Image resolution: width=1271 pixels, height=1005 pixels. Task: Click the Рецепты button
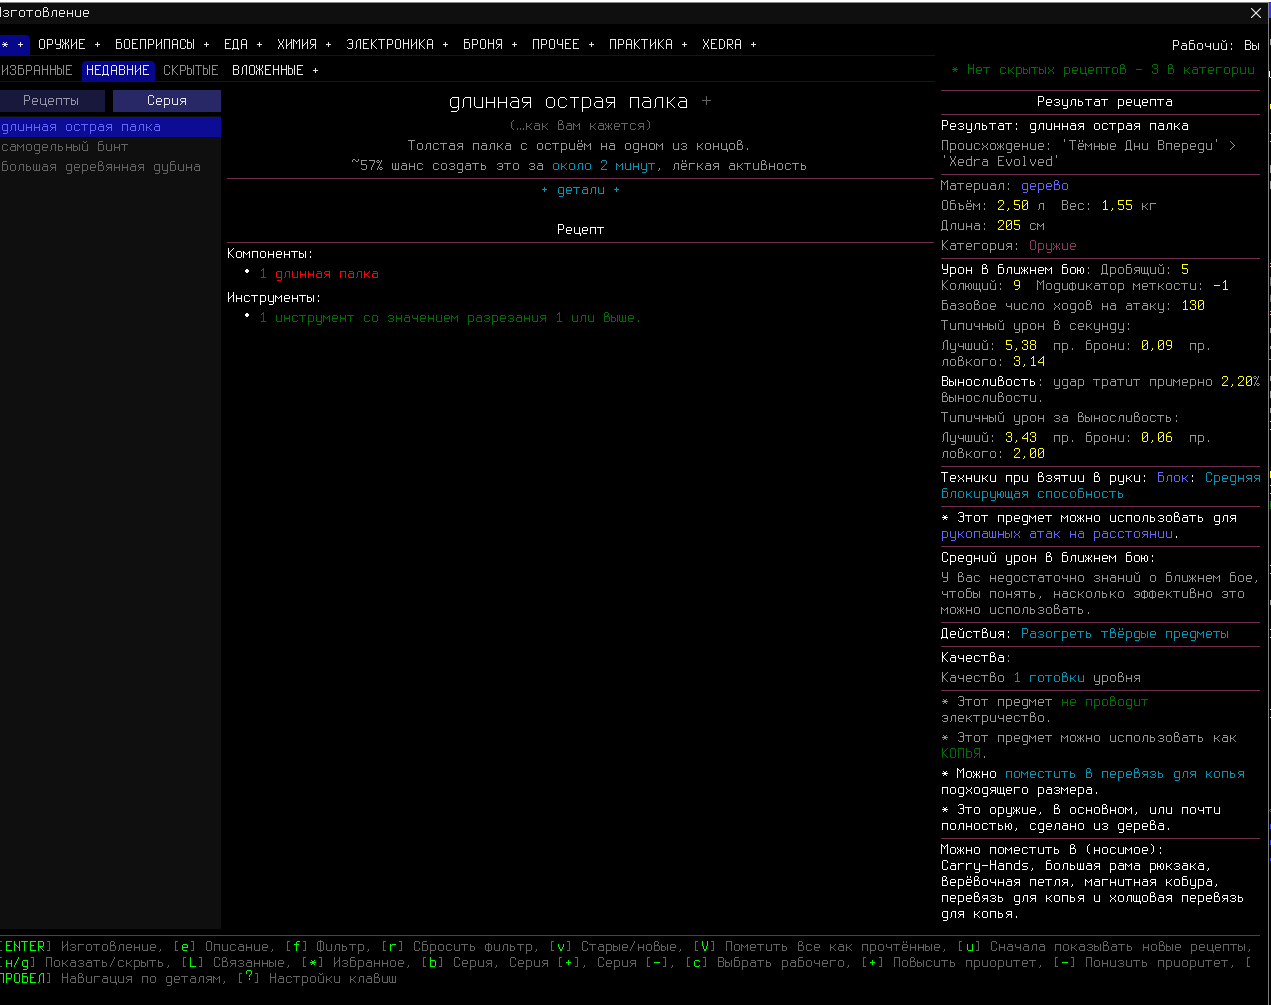[x=52, y=100]
